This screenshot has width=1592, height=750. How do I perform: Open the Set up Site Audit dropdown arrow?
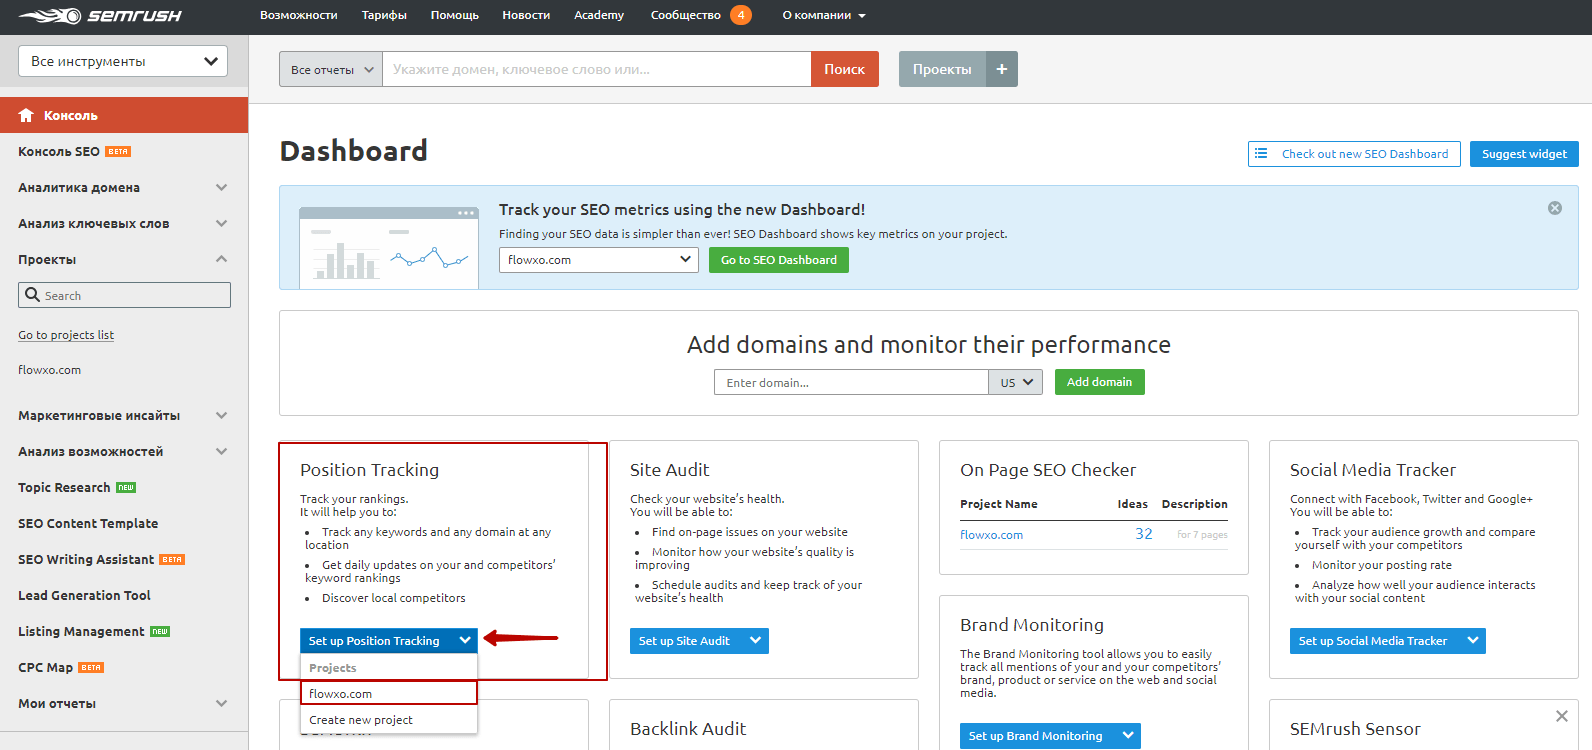pos(755,641)
